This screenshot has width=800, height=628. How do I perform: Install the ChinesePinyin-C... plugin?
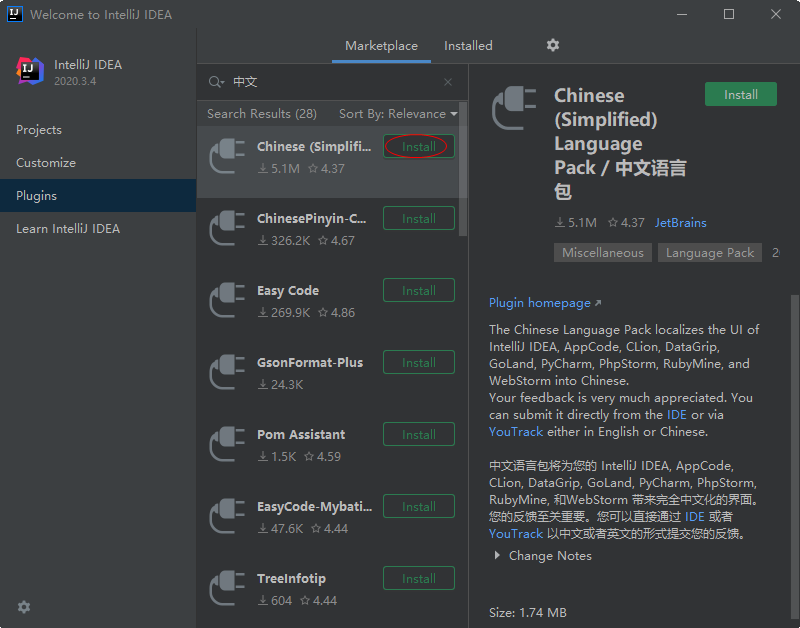tap(418, 218)
